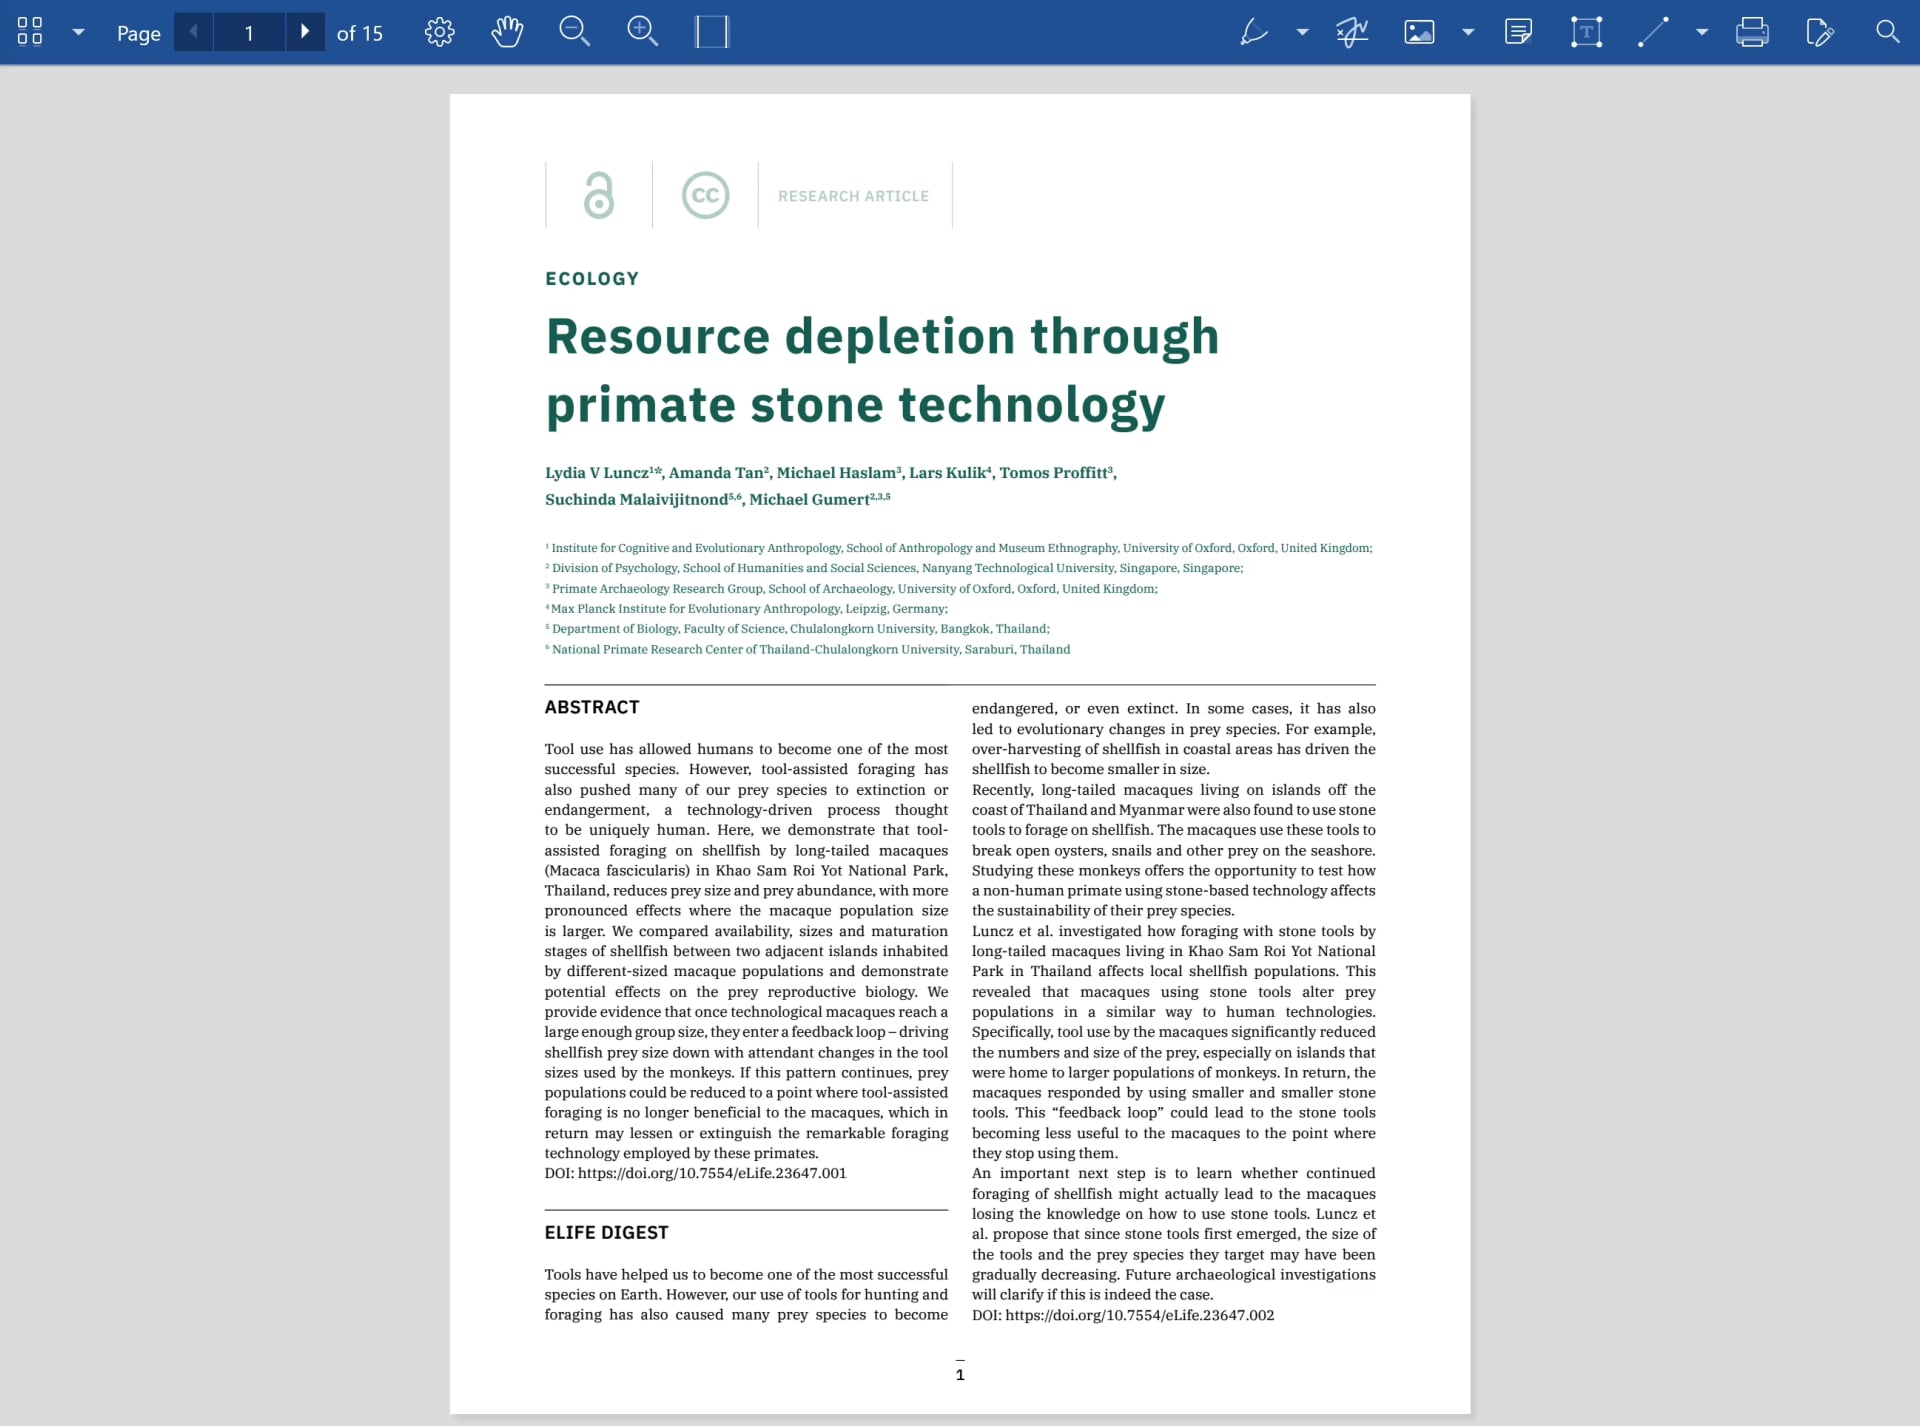Viewport: 1920px width, 1426px height.
Task: Click the Creative Commons CC icon
Action: [x=705, y=195]
